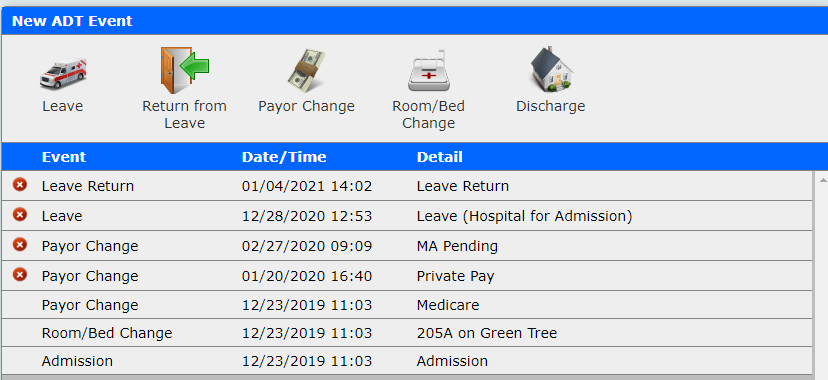Choose the Room/Bed Change bed icon

(x=428, y=70)
